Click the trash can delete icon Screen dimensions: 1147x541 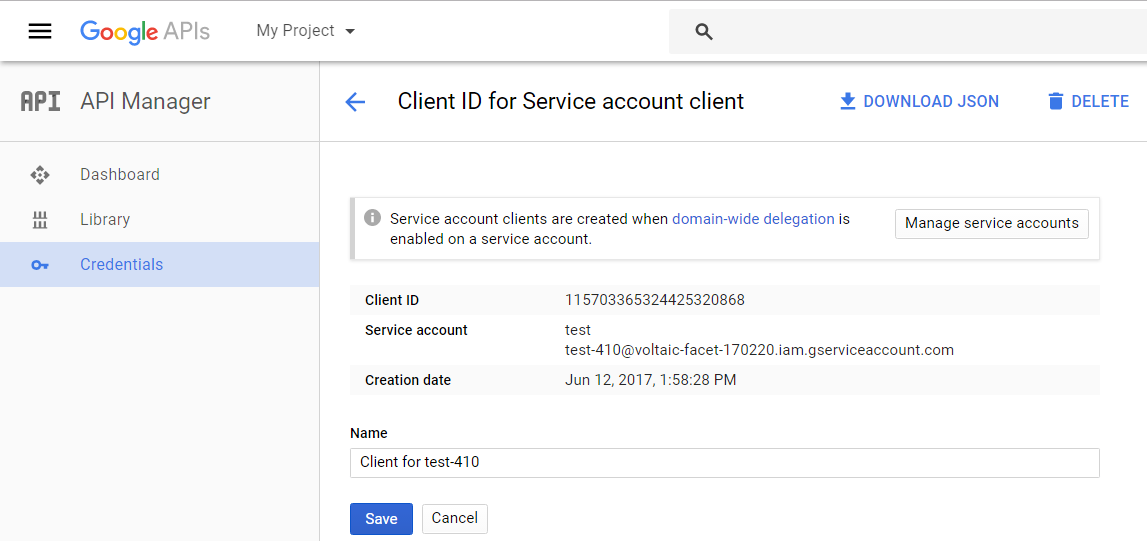tap(1056, 101)
